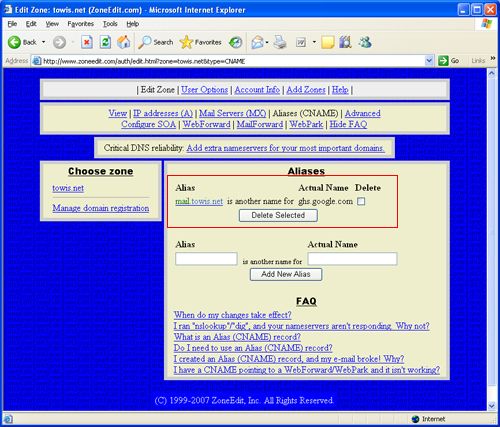This screenshot has width=500, height=427.
Task: Open the IP addresses (A) link
Action: (163, 113)
